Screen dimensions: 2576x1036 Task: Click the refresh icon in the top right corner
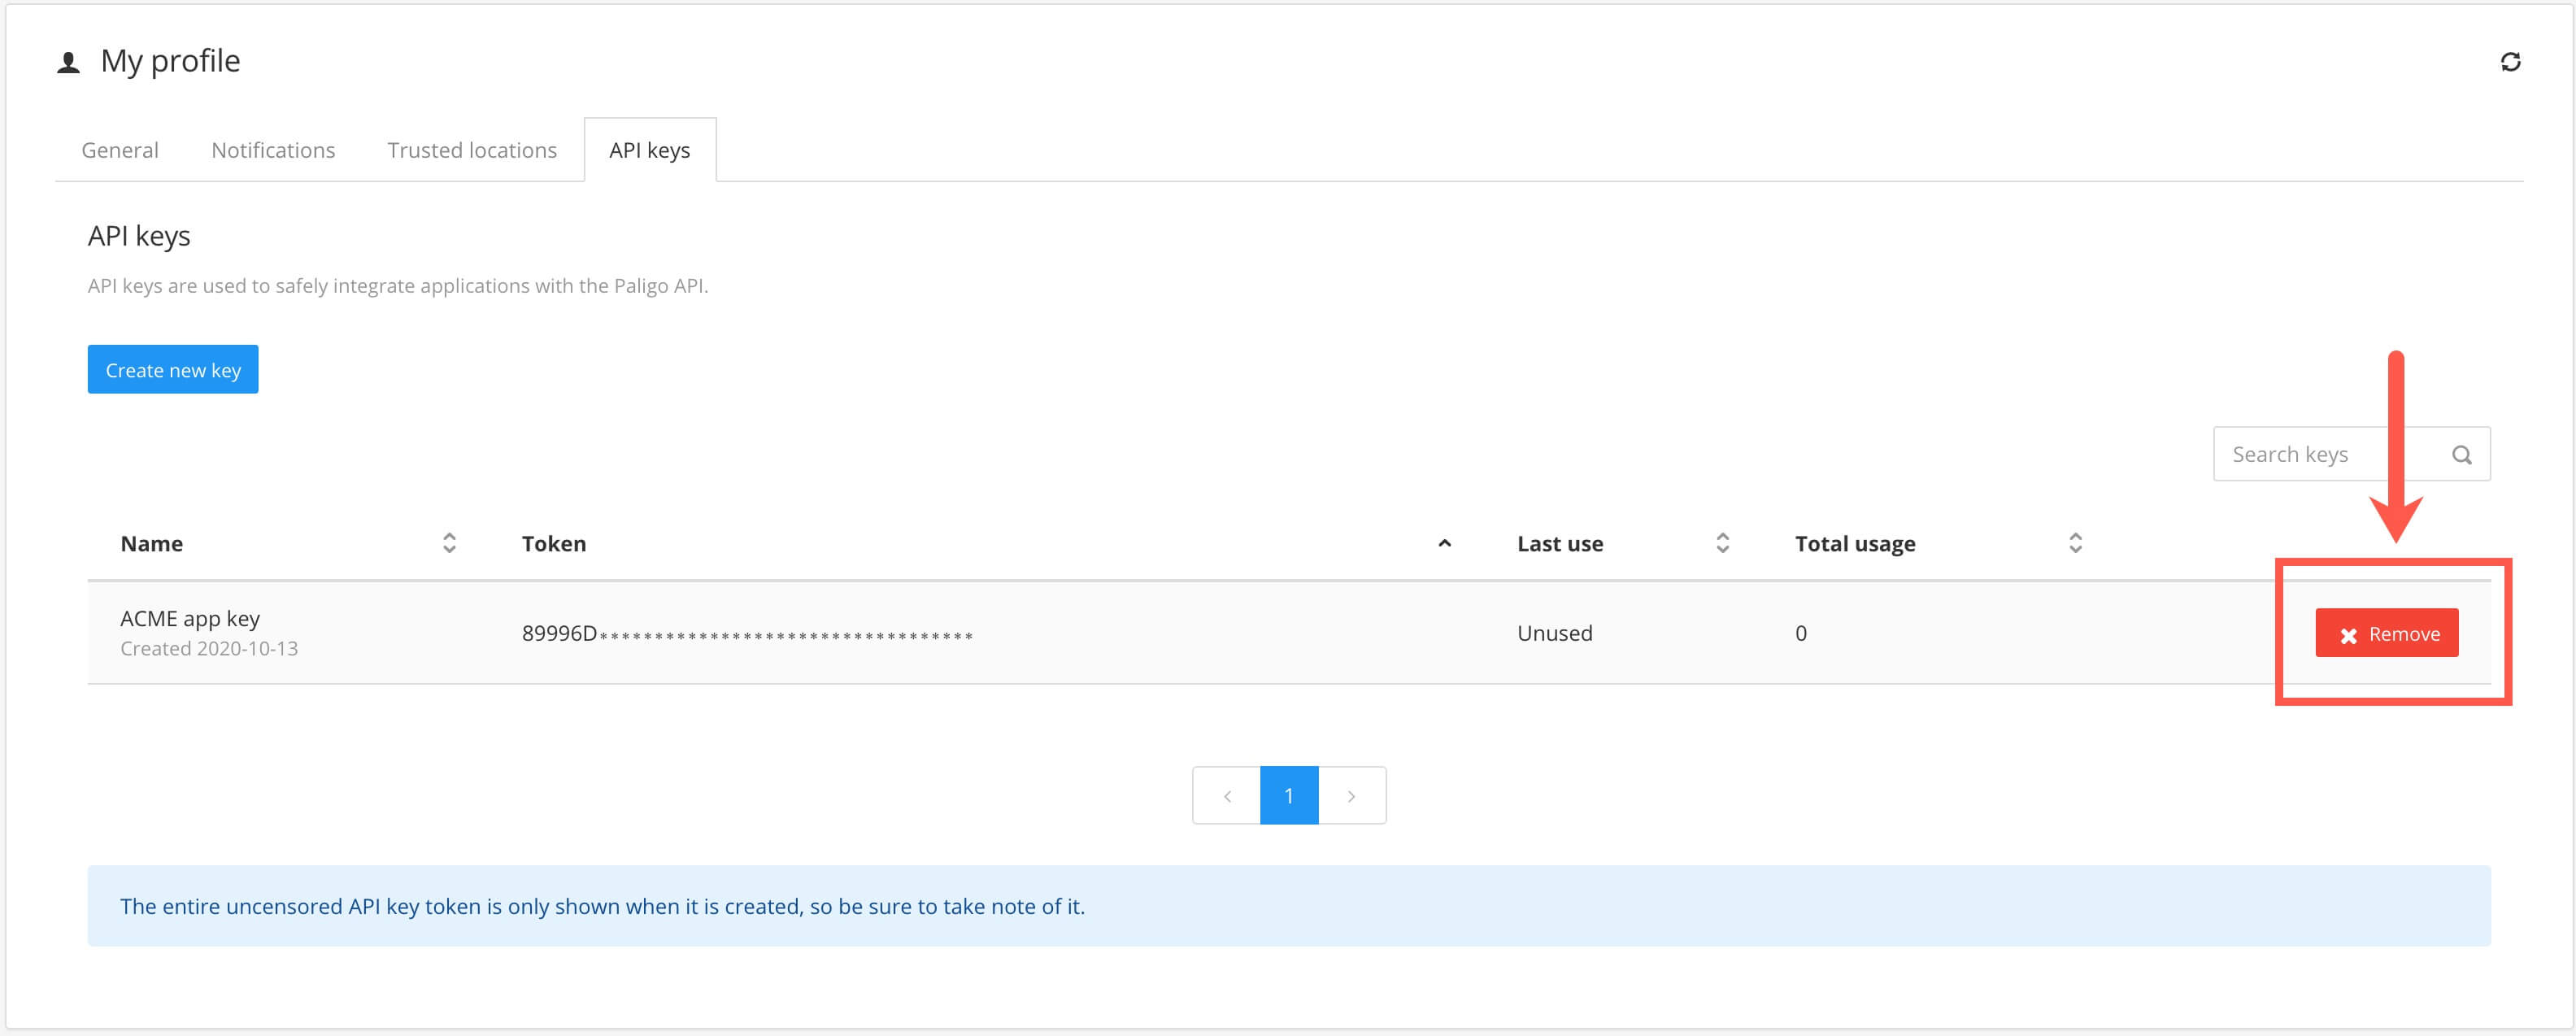pos(2510,62)
